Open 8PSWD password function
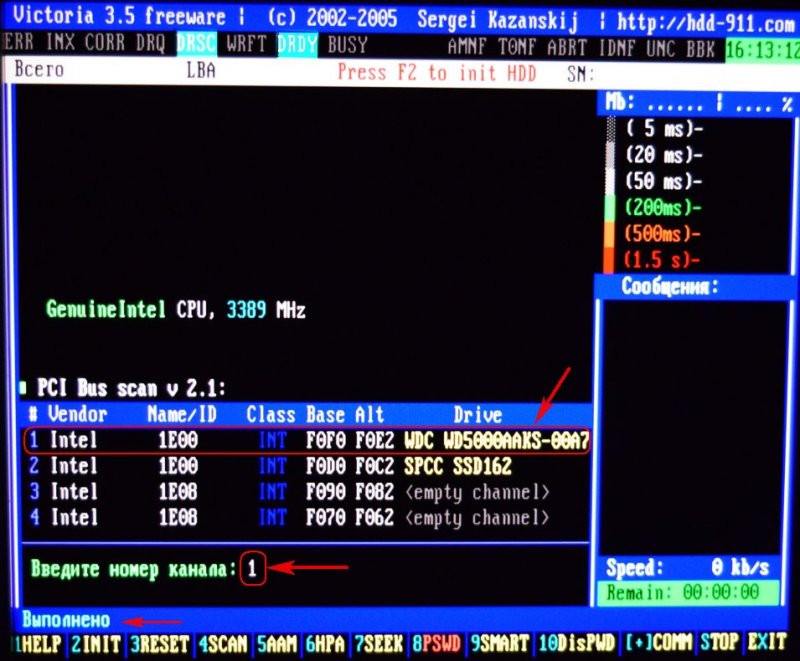Screen dimensions: 800x661 coord(437,643)
